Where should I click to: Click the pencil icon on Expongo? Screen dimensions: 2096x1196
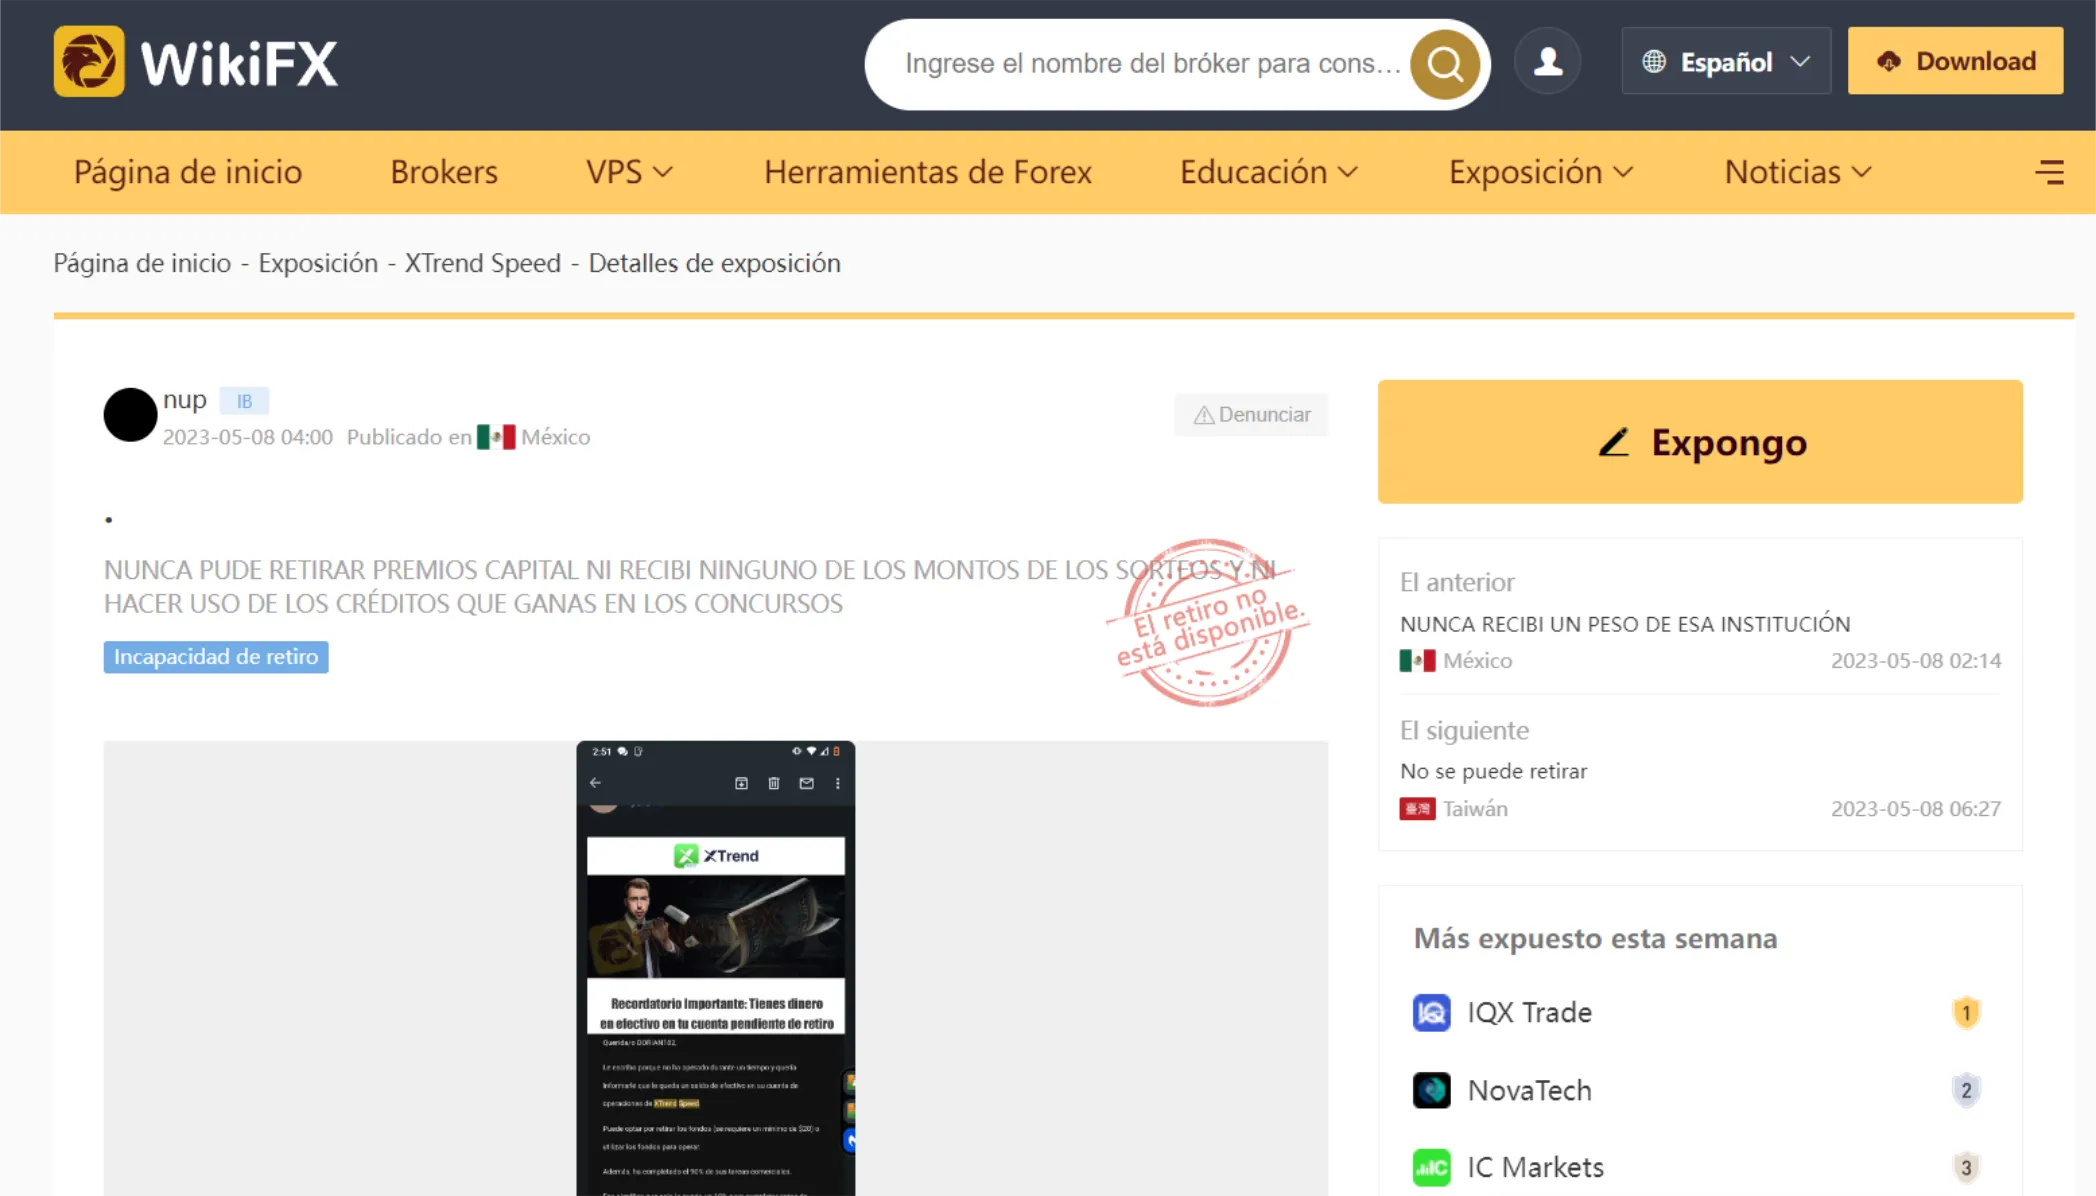(1613, 442)
